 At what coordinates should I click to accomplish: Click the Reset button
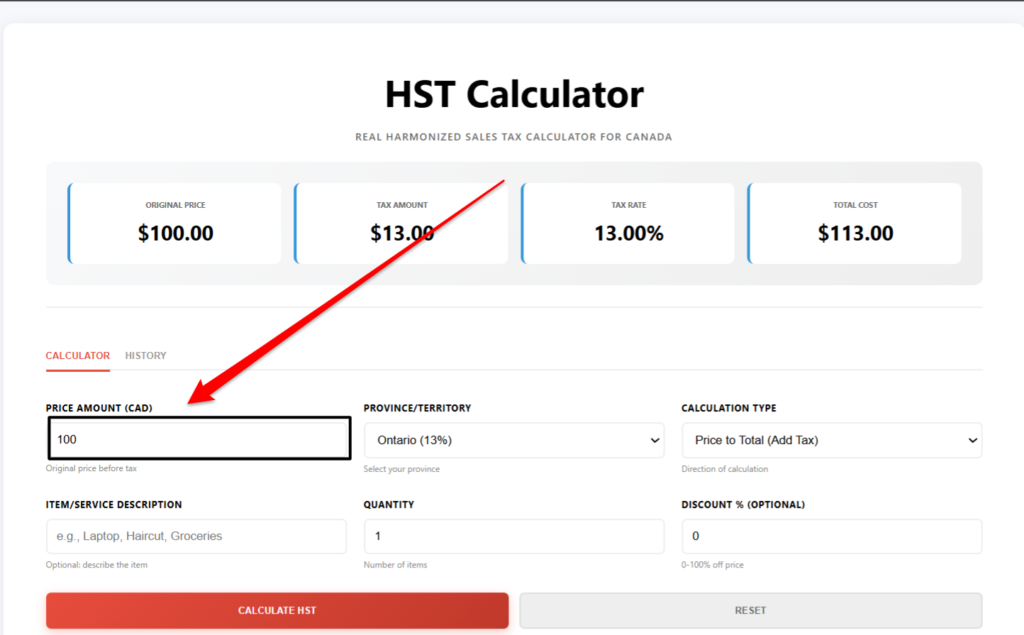(750, 610)
